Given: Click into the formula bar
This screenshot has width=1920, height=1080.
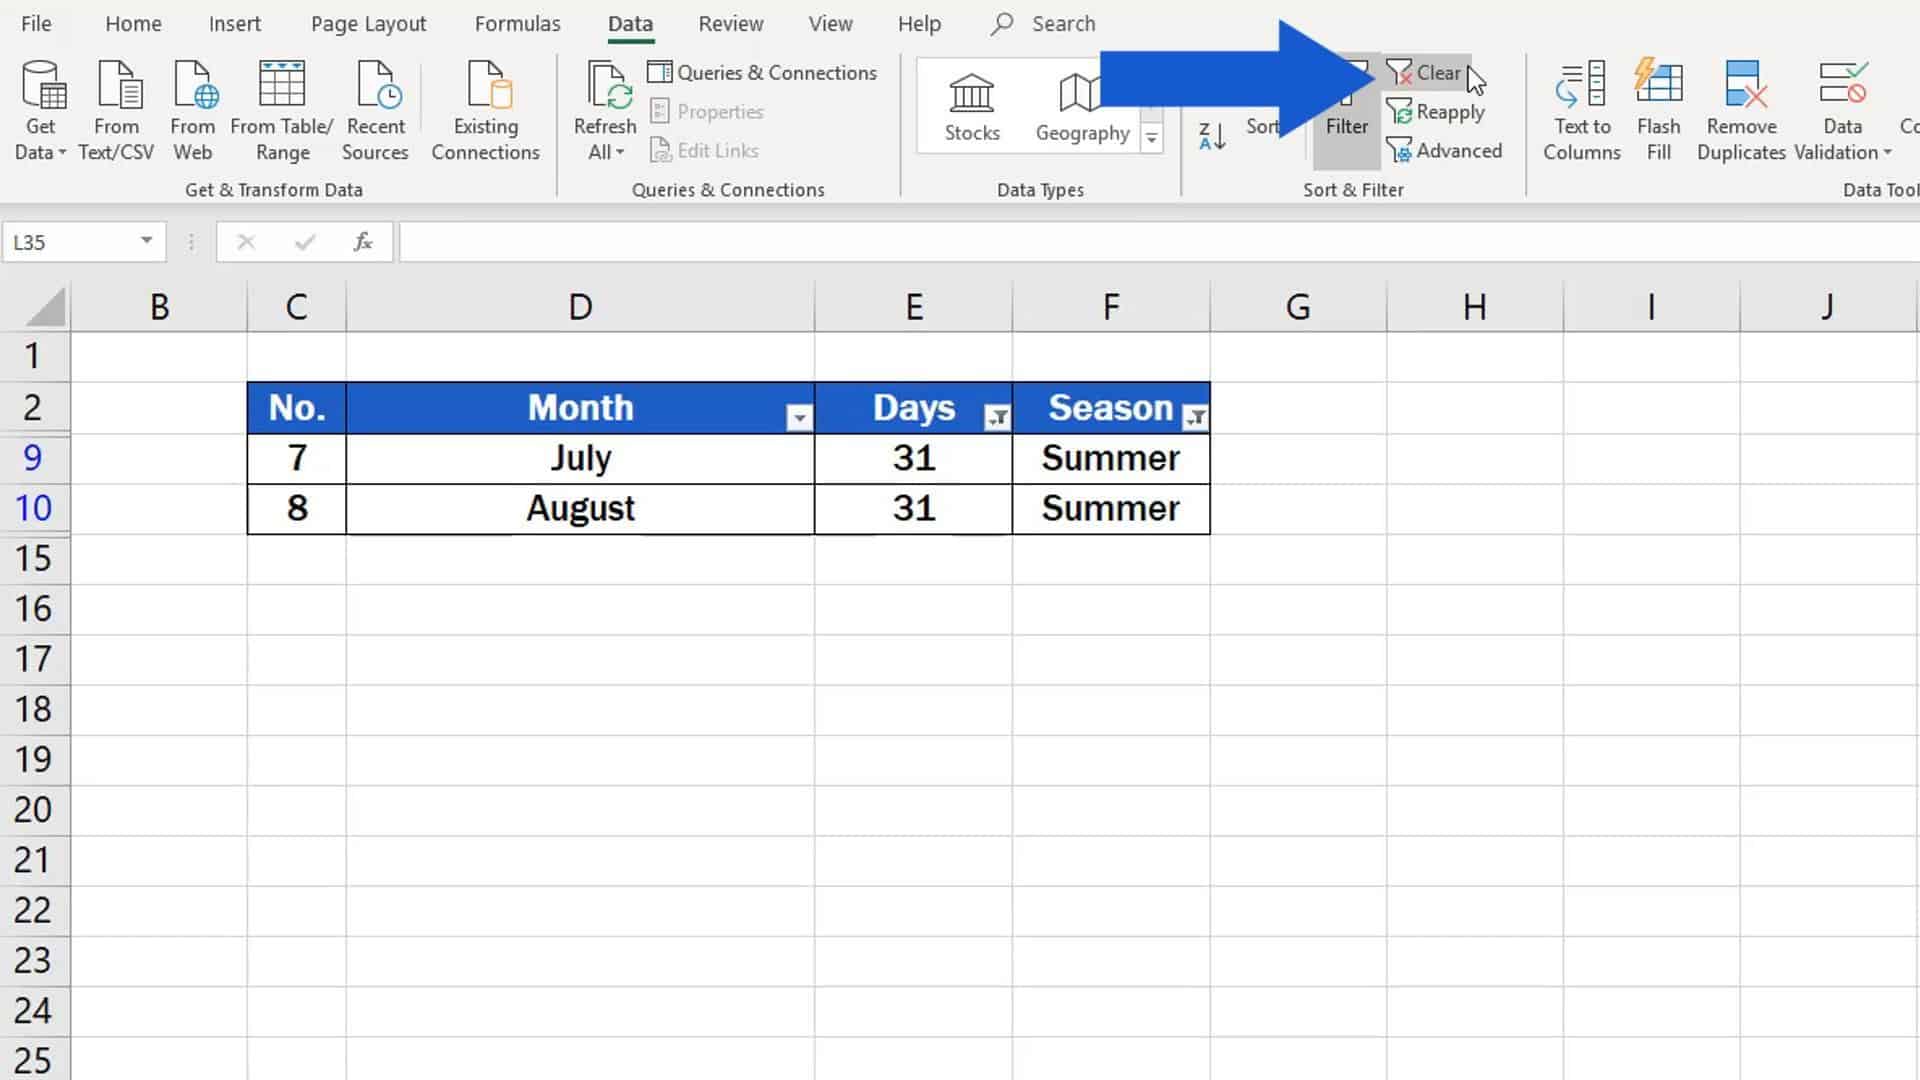Looking at the screenshot, I should click(1158, 242).
